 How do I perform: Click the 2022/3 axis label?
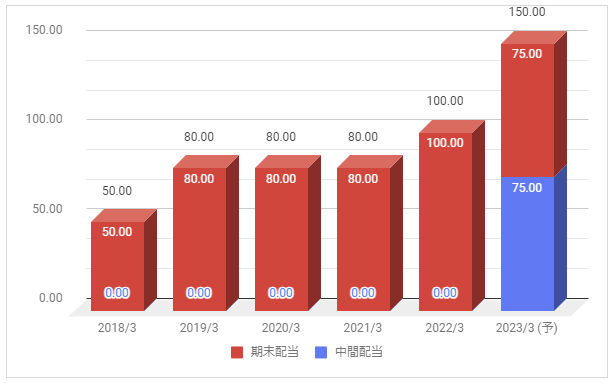pos(445,328)
